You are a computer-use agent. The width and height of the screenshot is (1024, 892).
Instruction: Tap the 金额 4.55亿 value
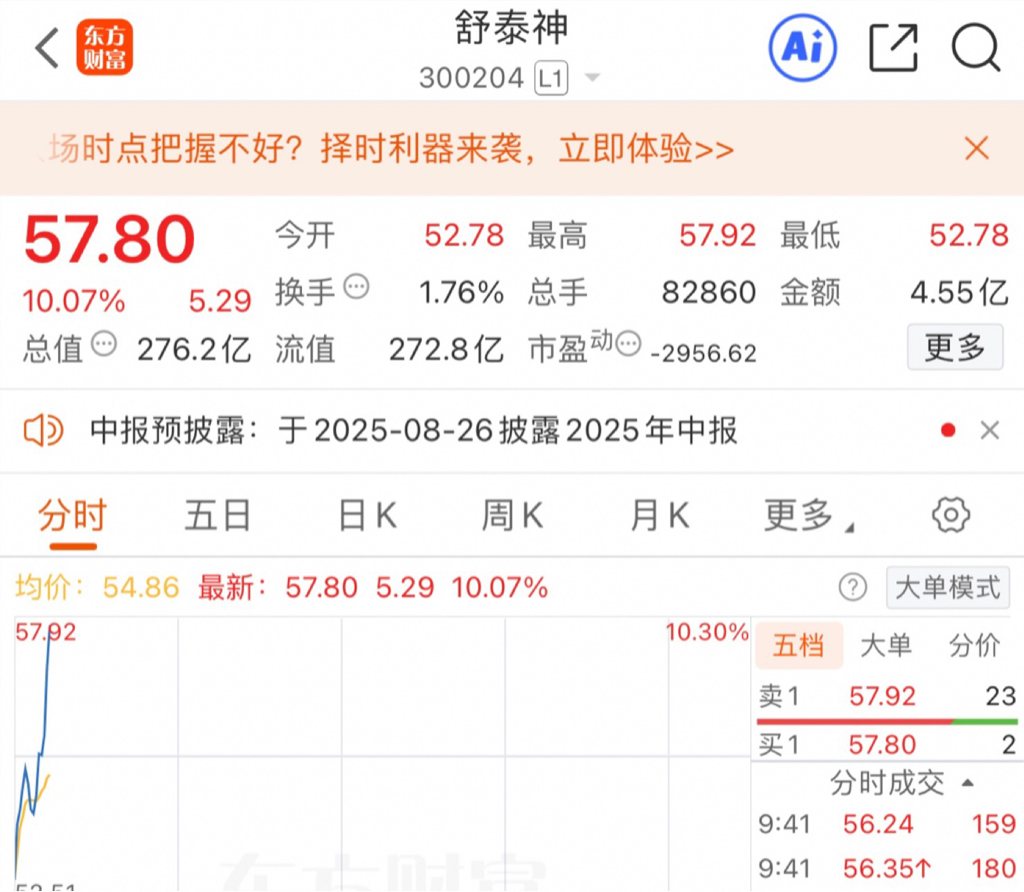959,292
